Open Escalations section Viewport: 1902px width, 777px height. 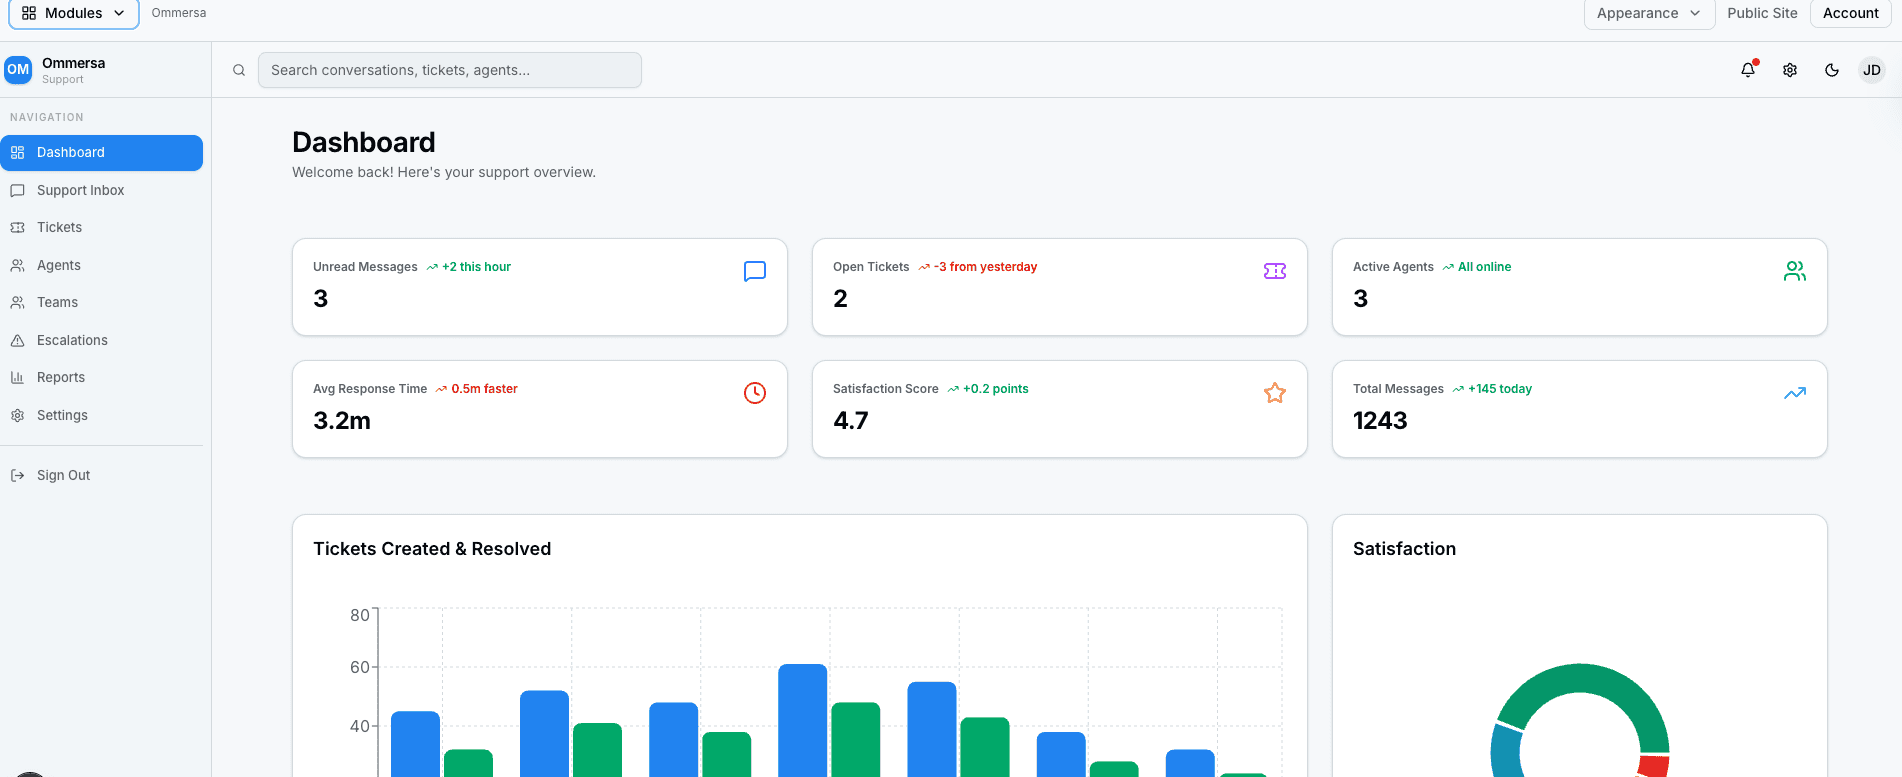pos(101,340)
